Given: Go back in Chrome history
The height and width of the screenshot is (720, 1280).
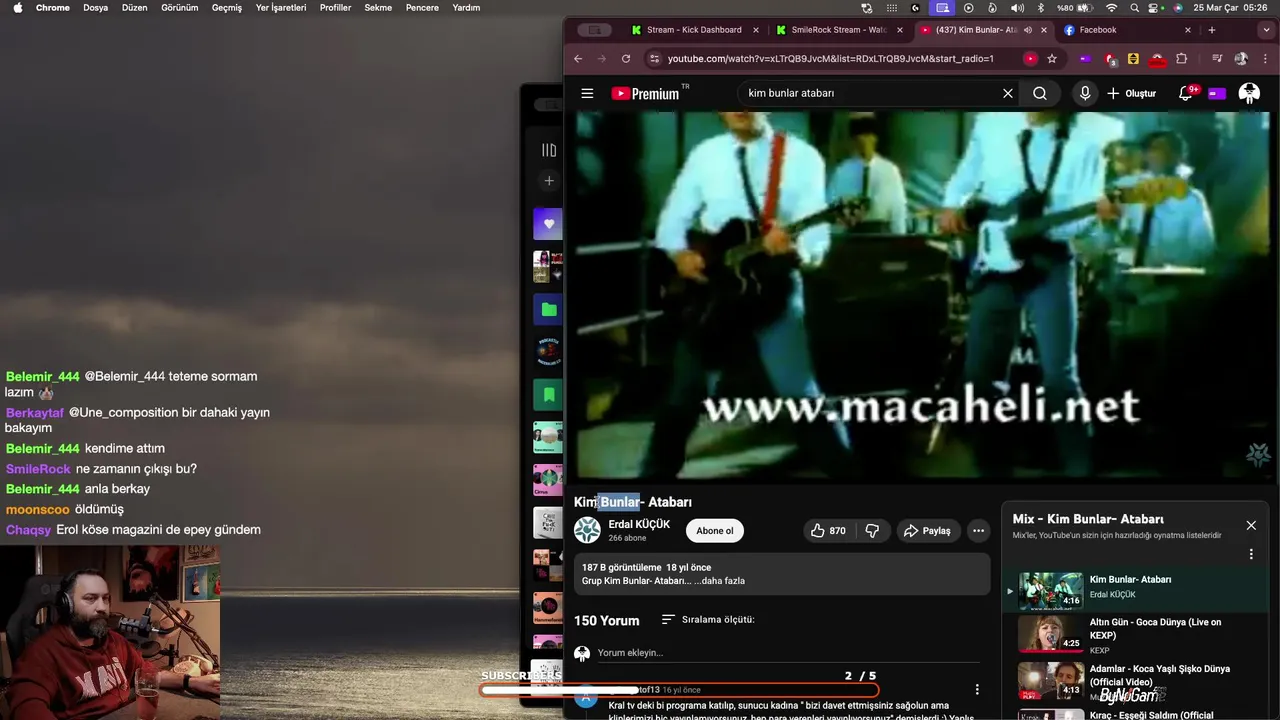Looking at the screenshot, I should coord(578,58).
